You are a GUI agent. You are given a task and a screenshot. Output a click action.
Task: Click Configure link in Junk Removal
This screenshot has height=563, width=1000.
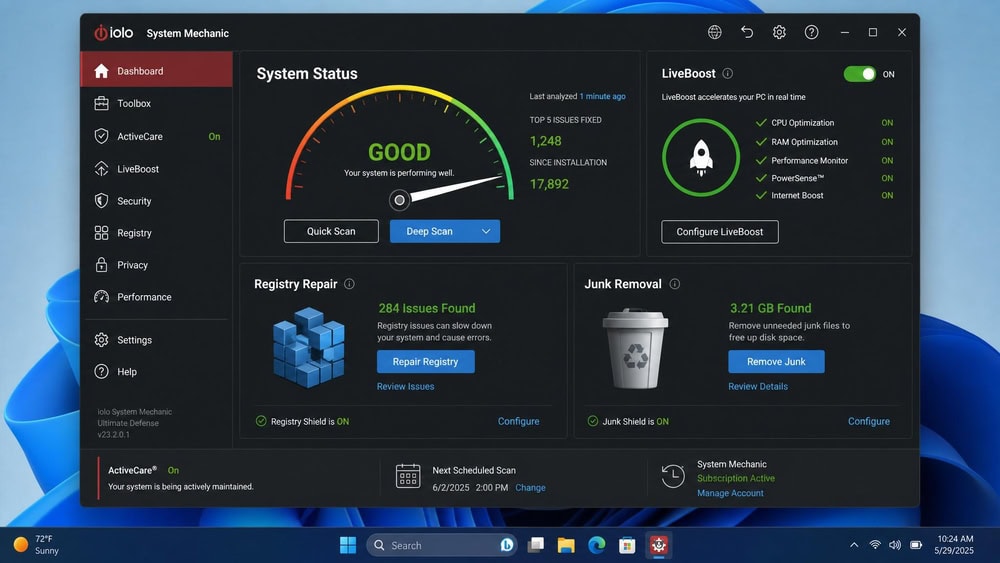pos(869,421)
